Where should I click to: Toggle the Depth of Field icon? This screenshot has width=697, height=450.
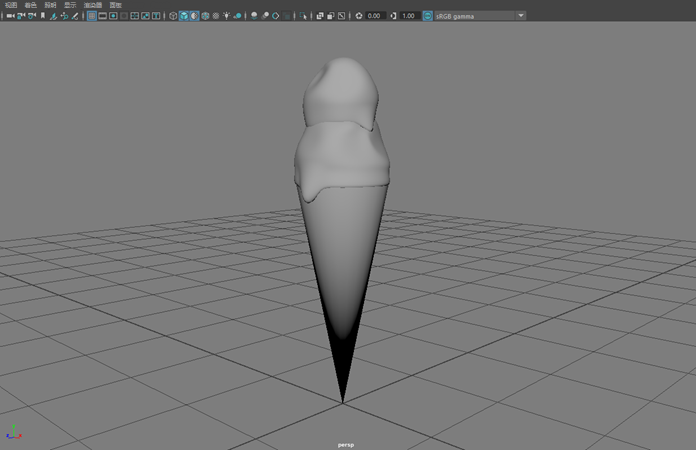pos(287,16)
